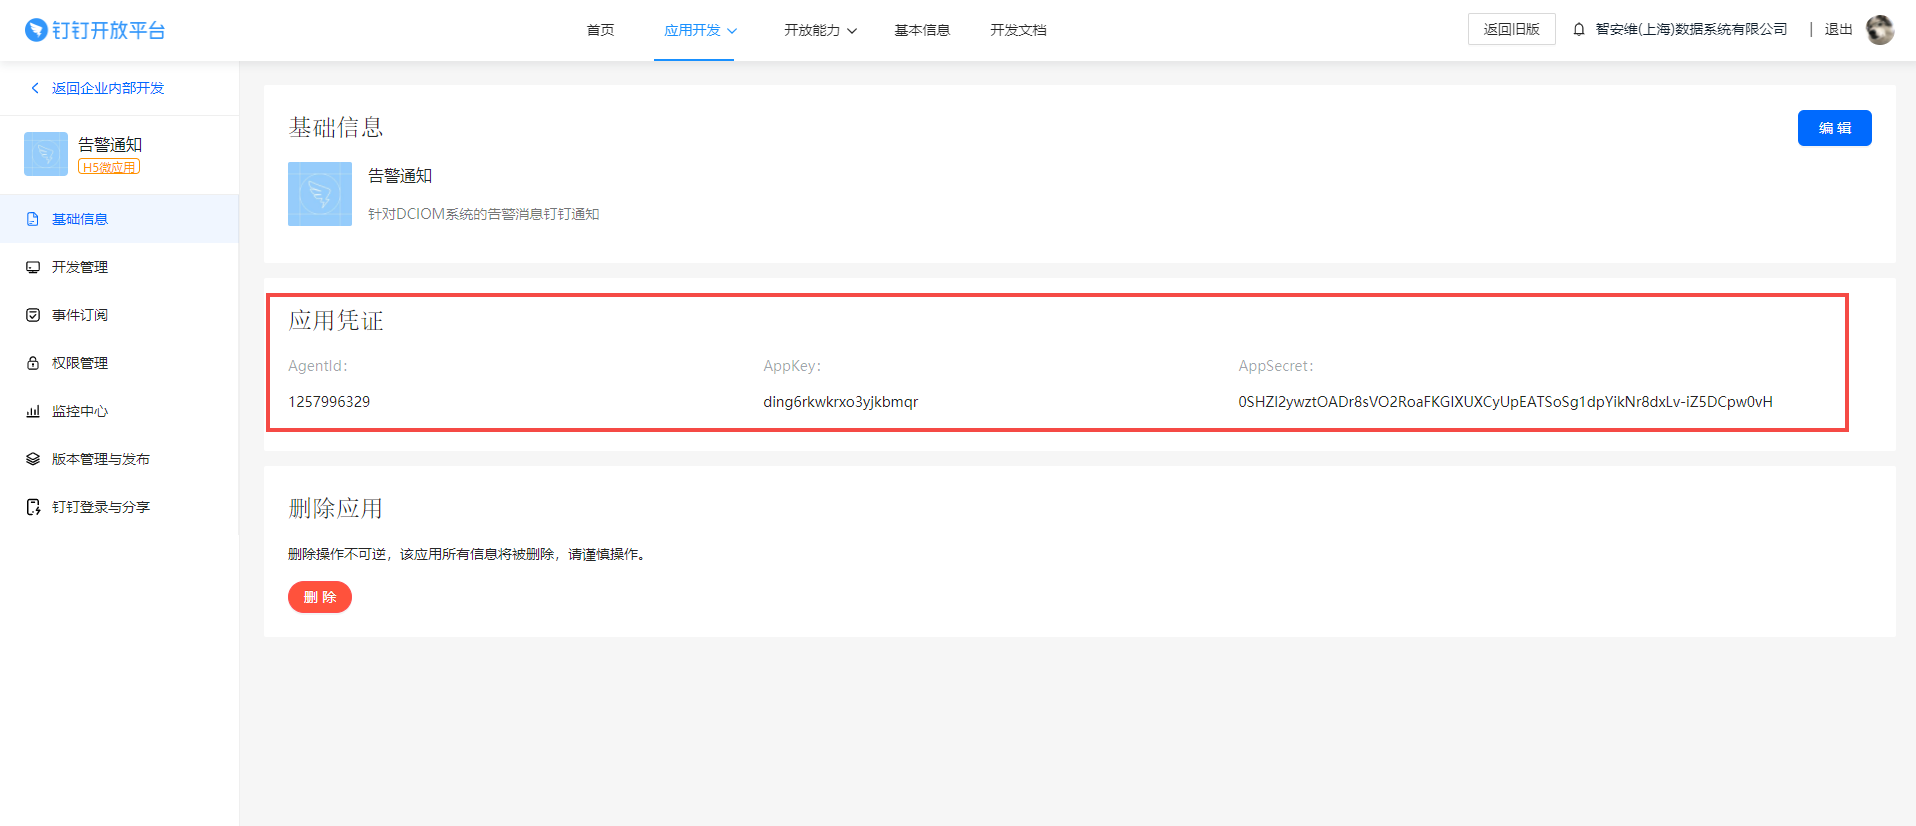Click the 基础信息 document icon in sidebar
Image resolution: width=1916 pixels, height=826 pixels.
click(33, 219)
